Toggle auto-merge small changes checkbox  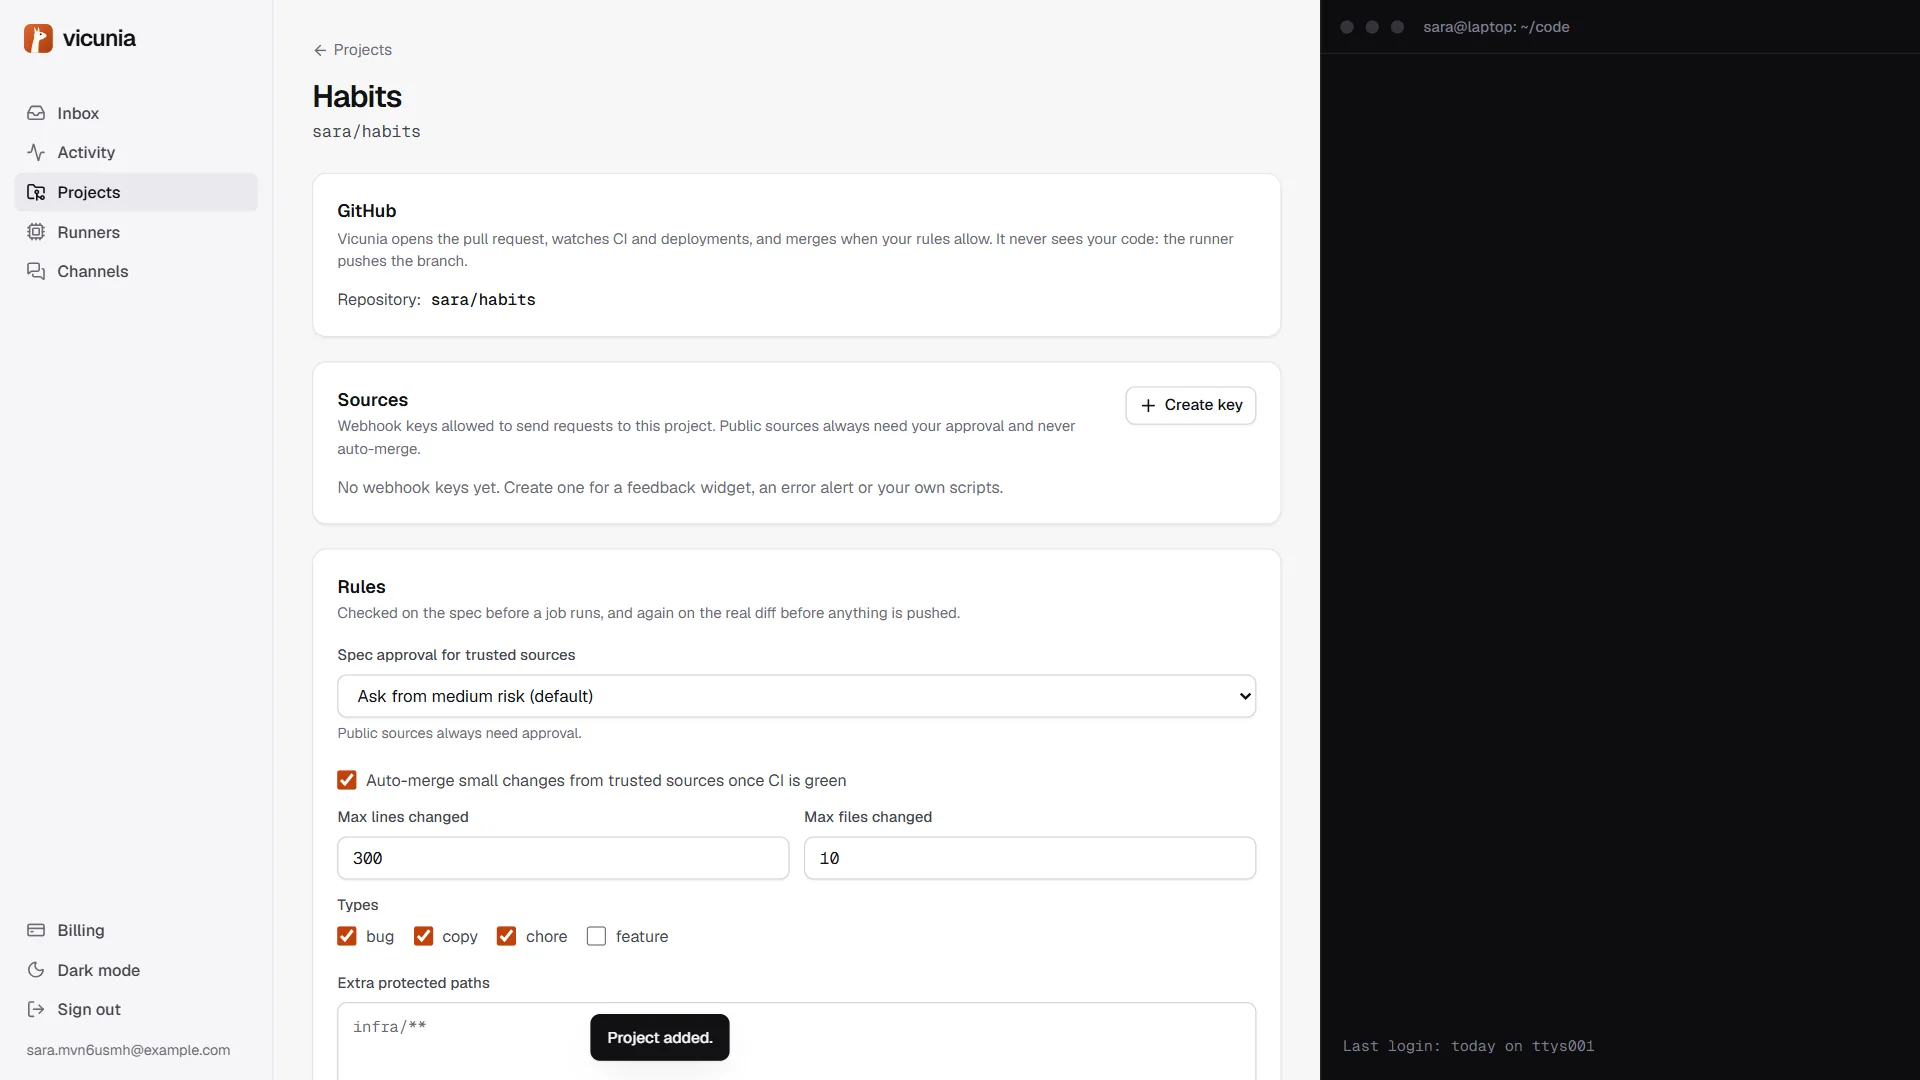coord(347,780)
